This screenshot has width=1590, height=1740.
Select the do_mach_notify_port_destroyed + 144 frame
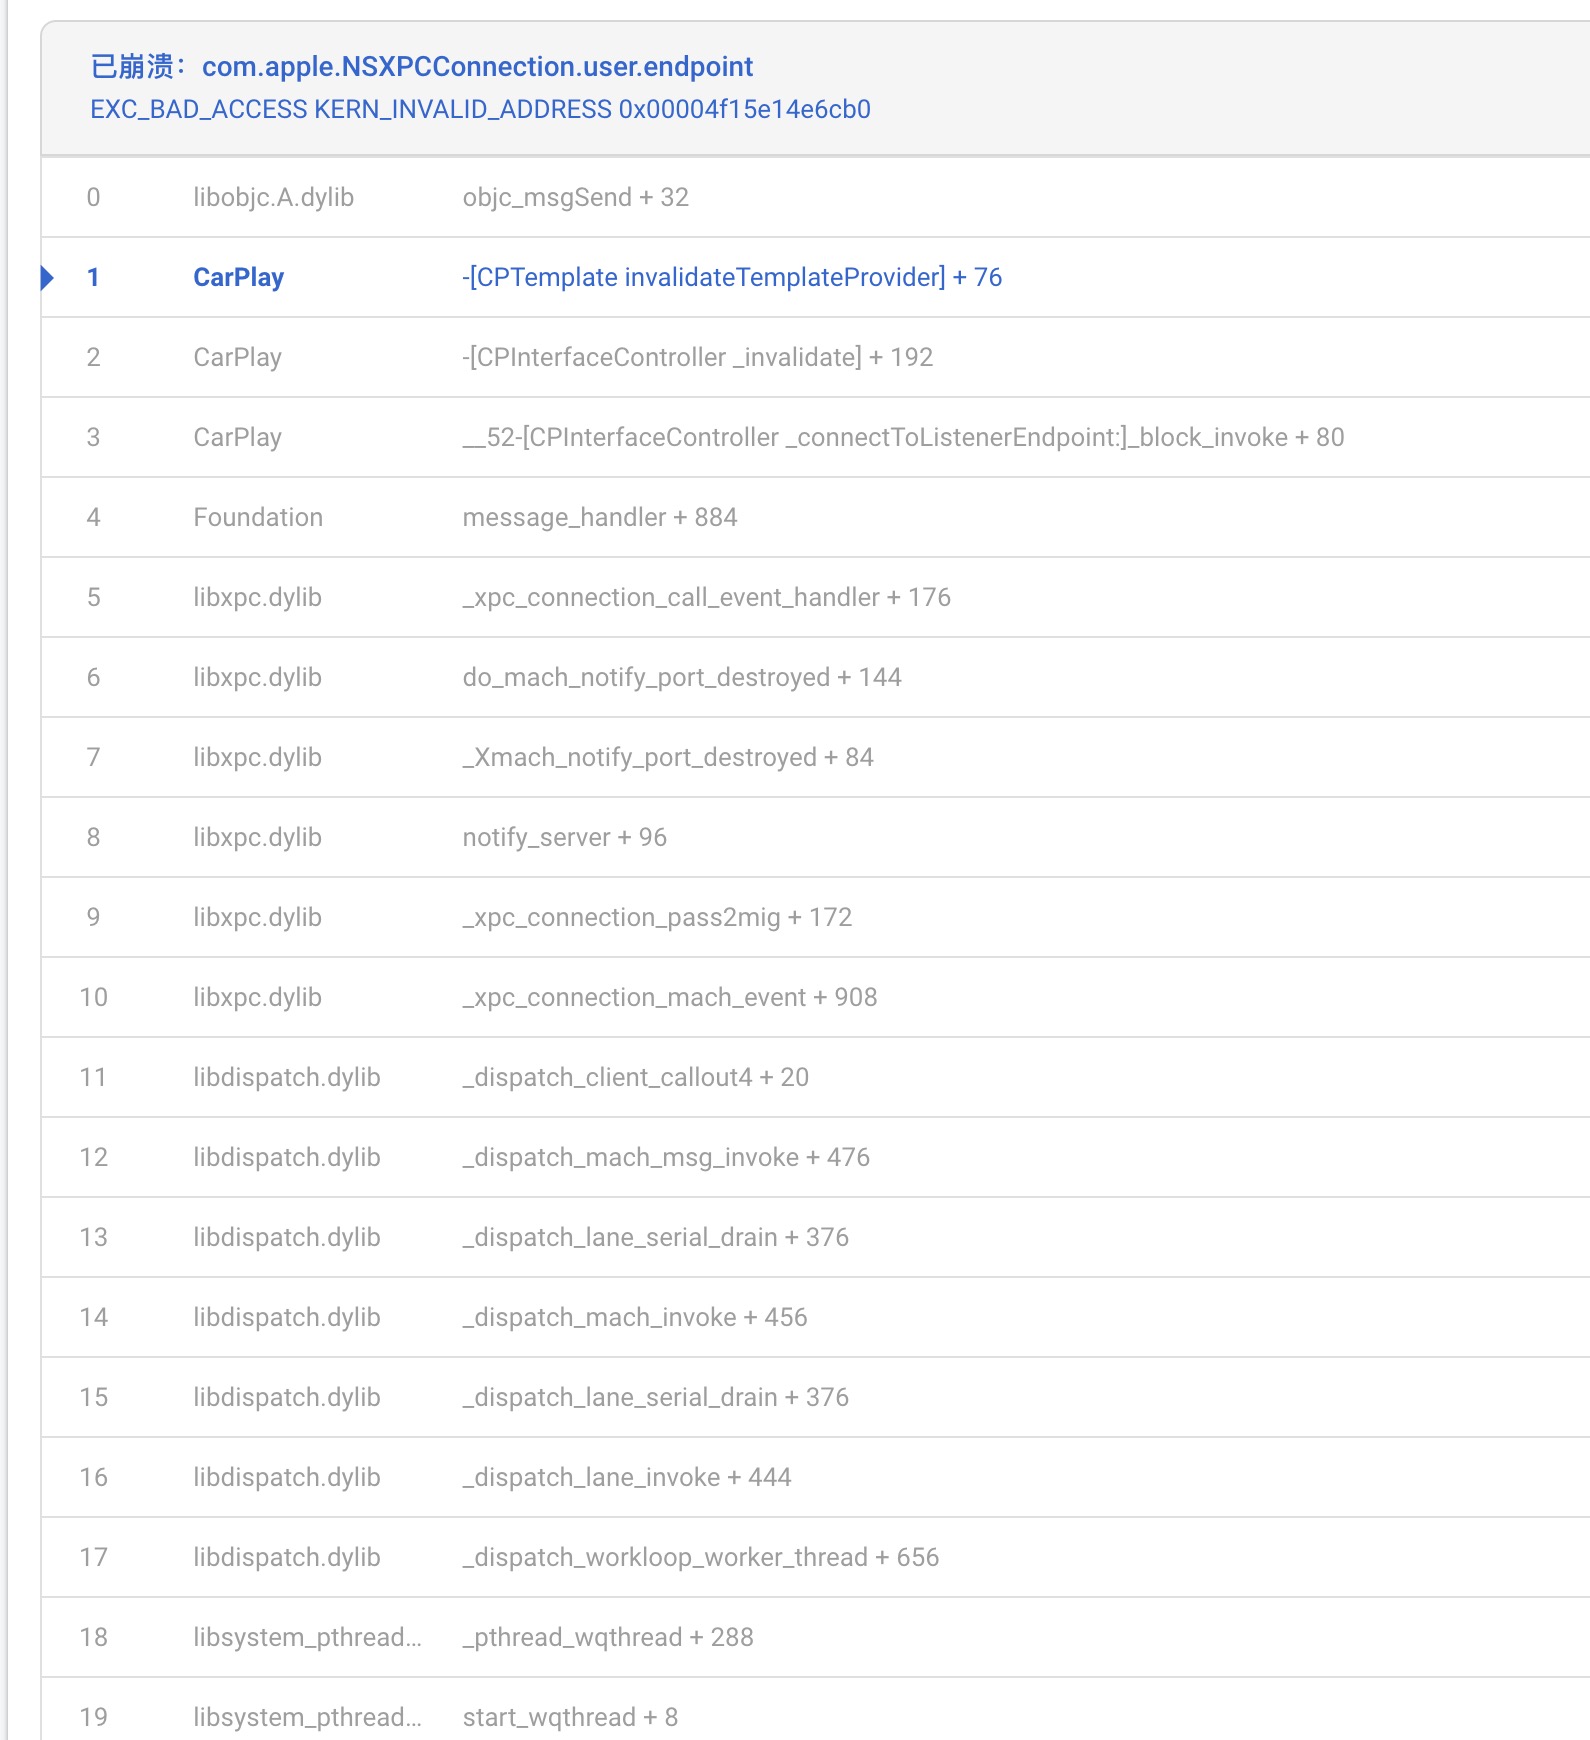(681, 677)
